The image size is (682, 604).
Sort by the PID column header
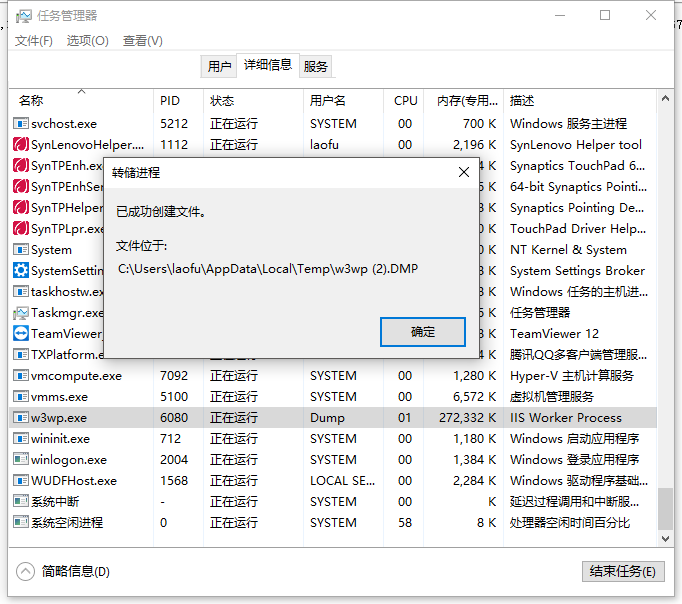coord(178,100)
